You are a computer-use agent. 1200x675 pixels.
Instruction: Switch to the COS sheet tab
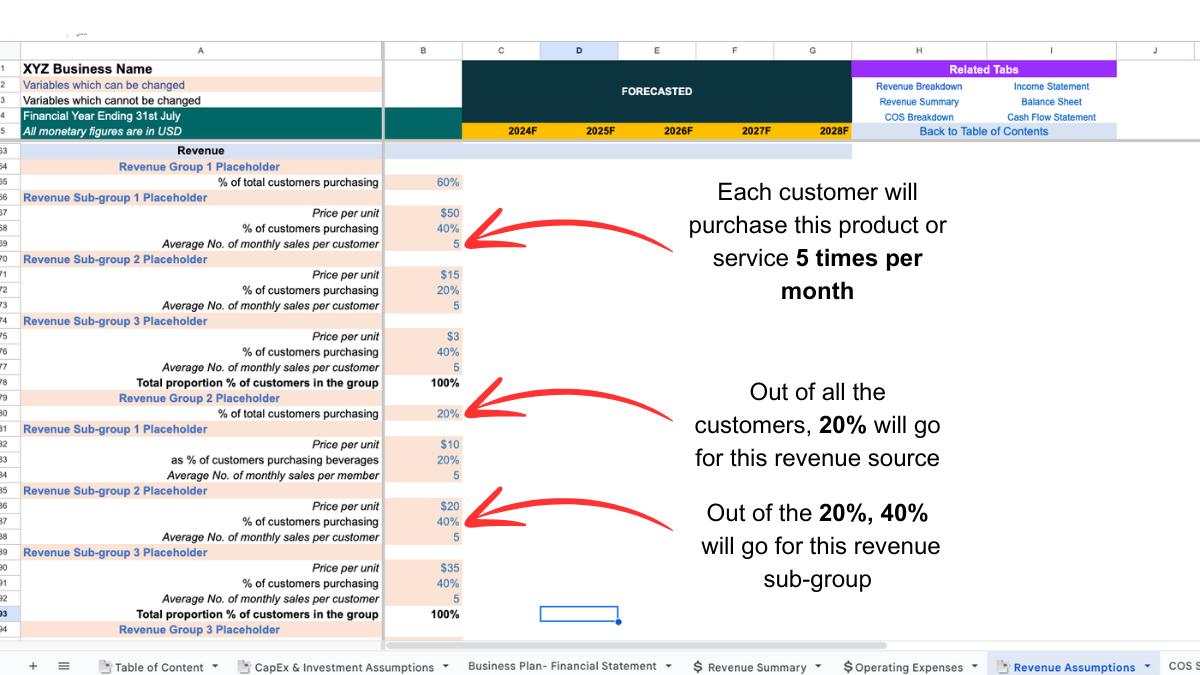[1182, 666]
